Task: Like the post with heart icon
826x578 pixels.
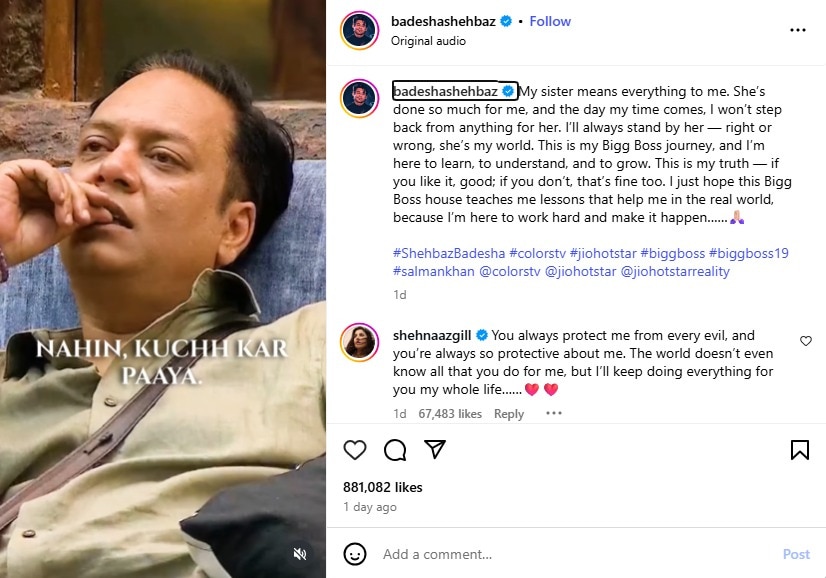Action: tap(355, 450)
